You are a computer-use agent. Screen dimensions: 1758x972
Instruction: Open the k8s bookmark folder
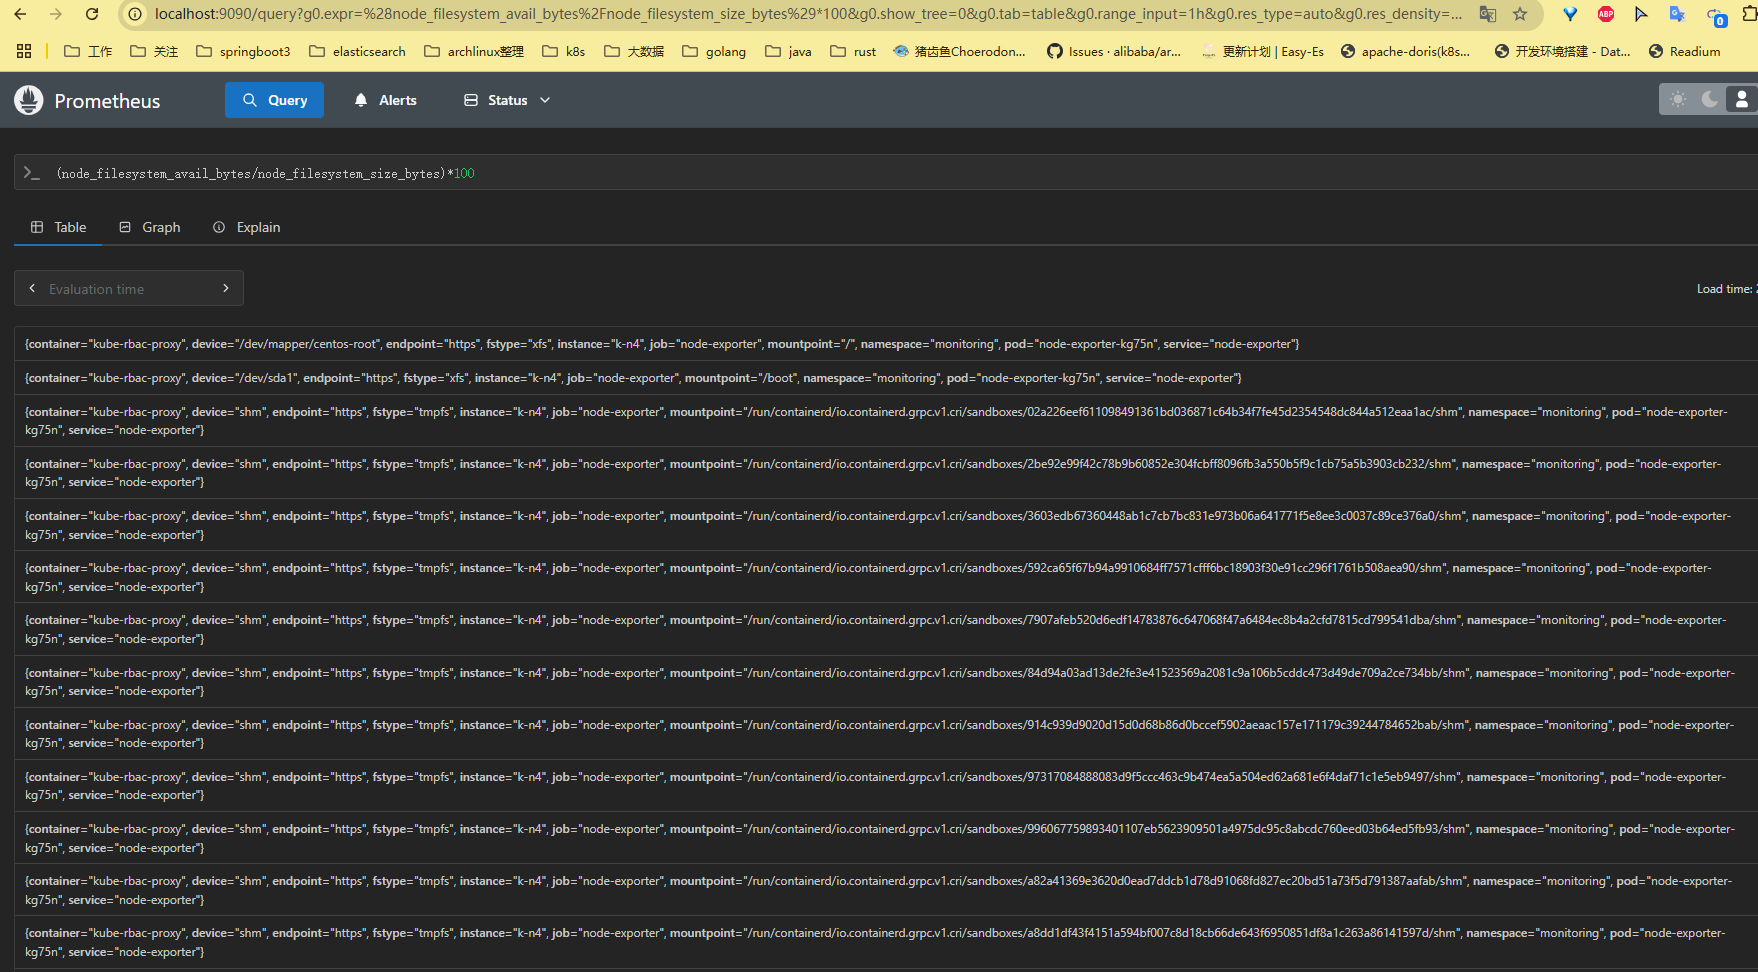[x=564, y=51]
